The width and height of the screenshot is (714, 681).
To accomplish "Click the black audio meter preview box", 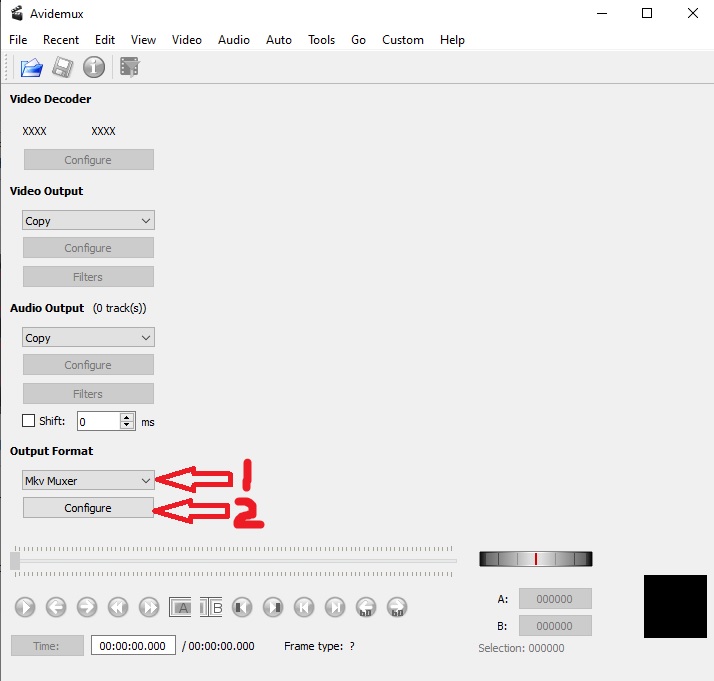I will pos(675,607).
